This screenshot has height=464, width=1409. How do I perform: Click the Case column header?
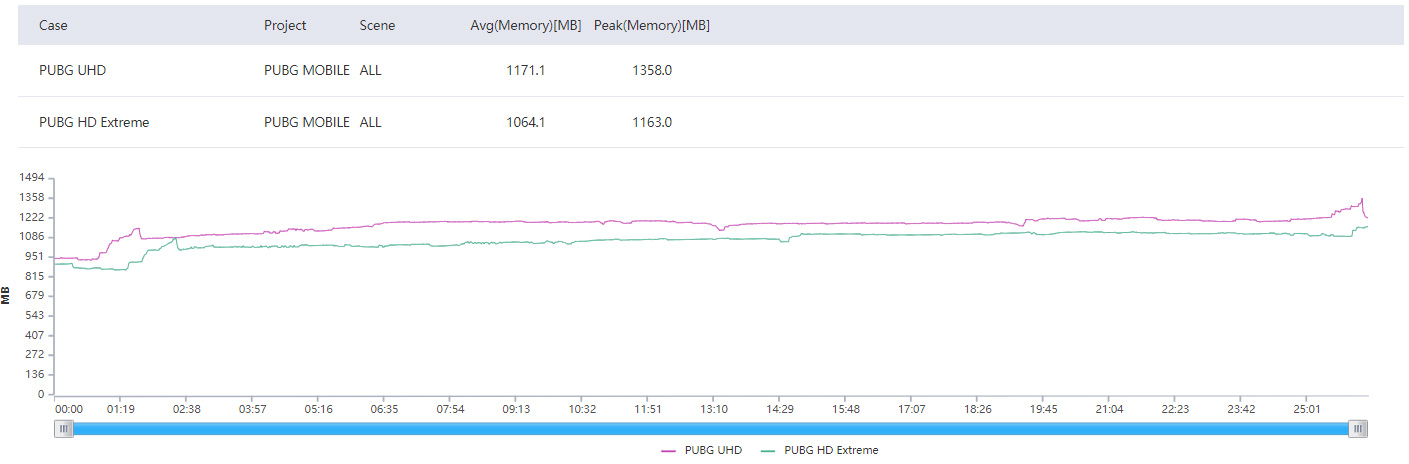click(x=53, y=26)
